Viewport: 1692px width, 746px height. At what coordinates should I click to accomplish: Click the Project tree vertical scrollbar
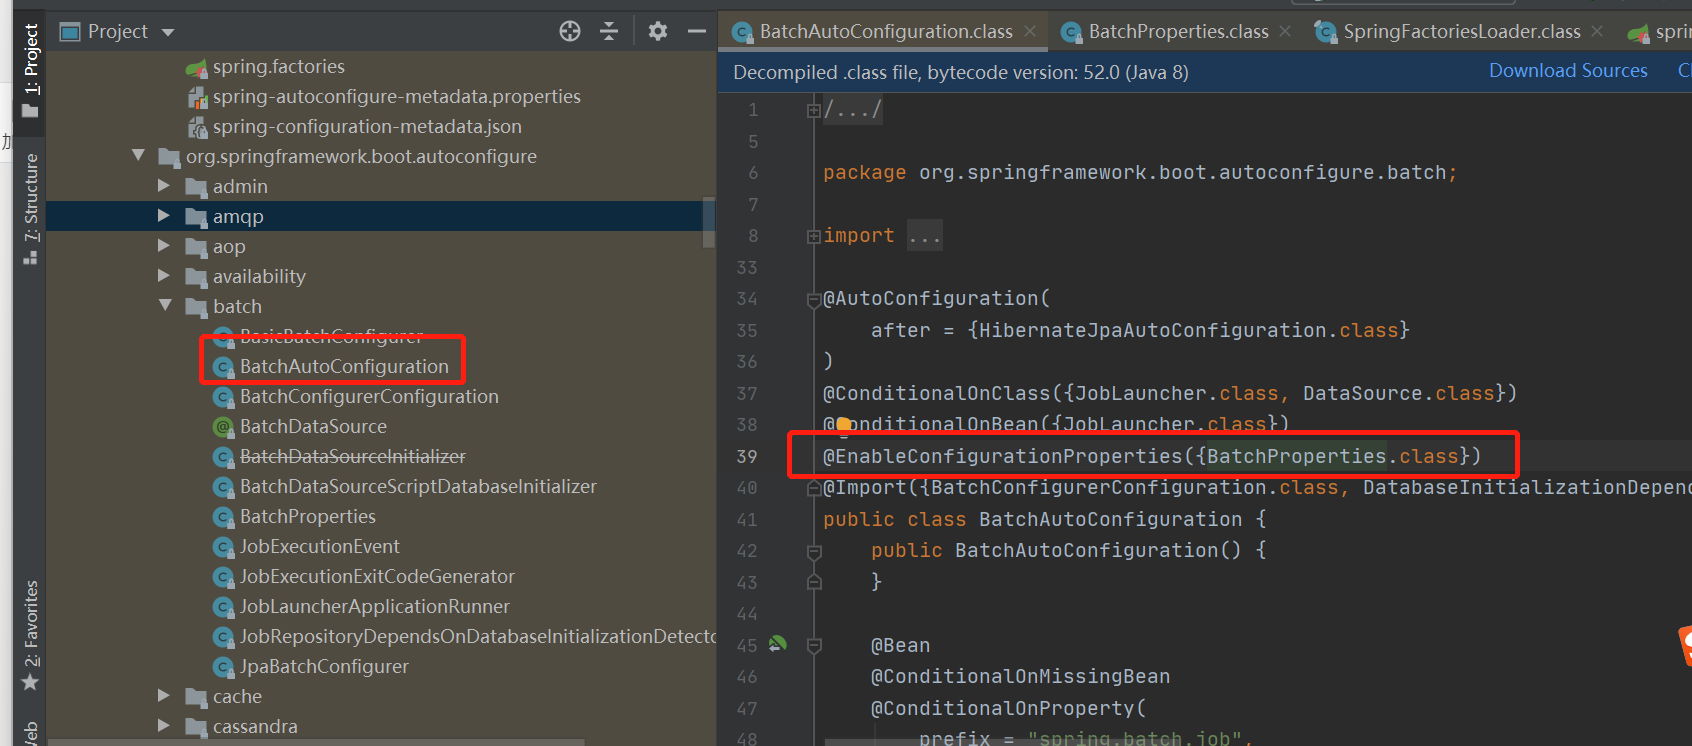coord(709,221)
